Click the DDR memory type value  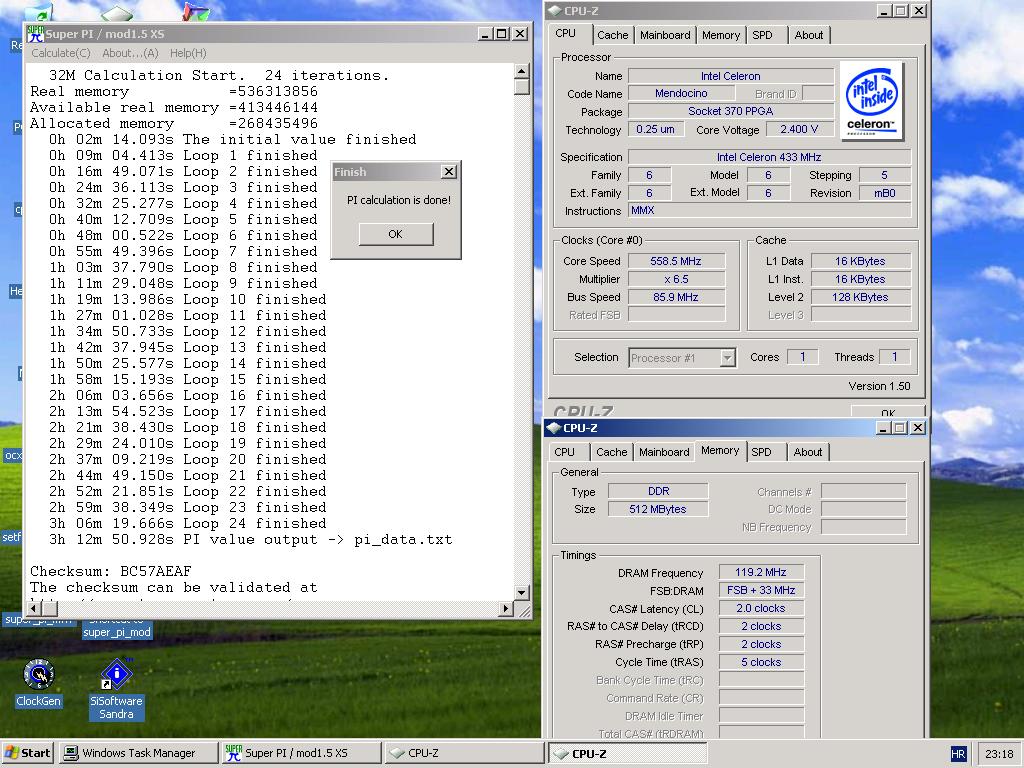tap(658, 491)
